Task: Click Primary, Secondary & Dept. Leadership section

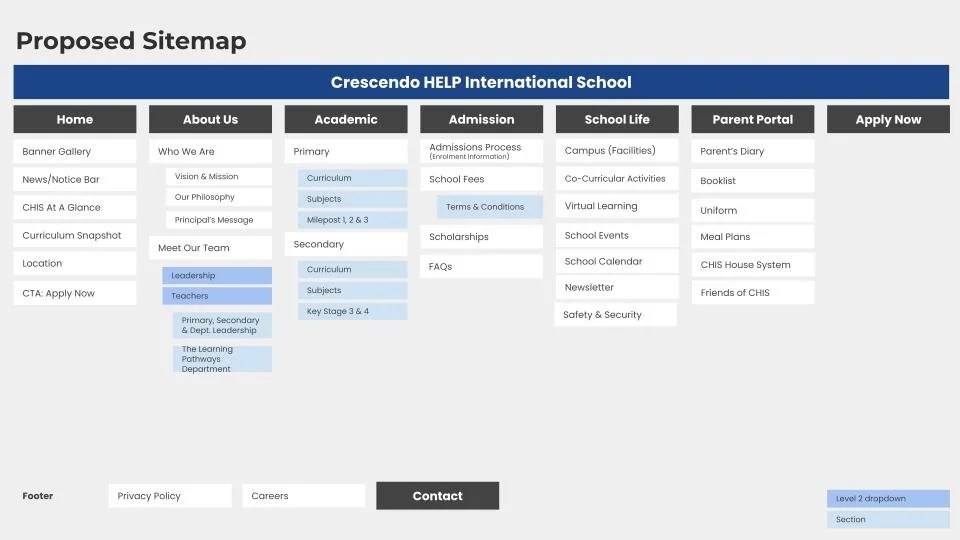Action: coord(222,325)
